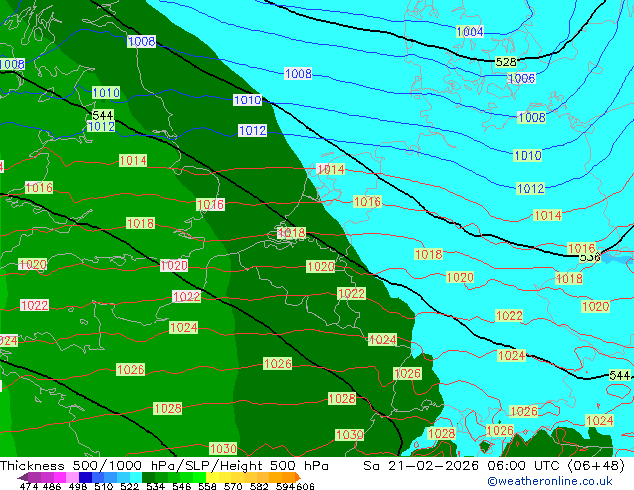
Task: Select the legend value 606
Action: (305, 486)
